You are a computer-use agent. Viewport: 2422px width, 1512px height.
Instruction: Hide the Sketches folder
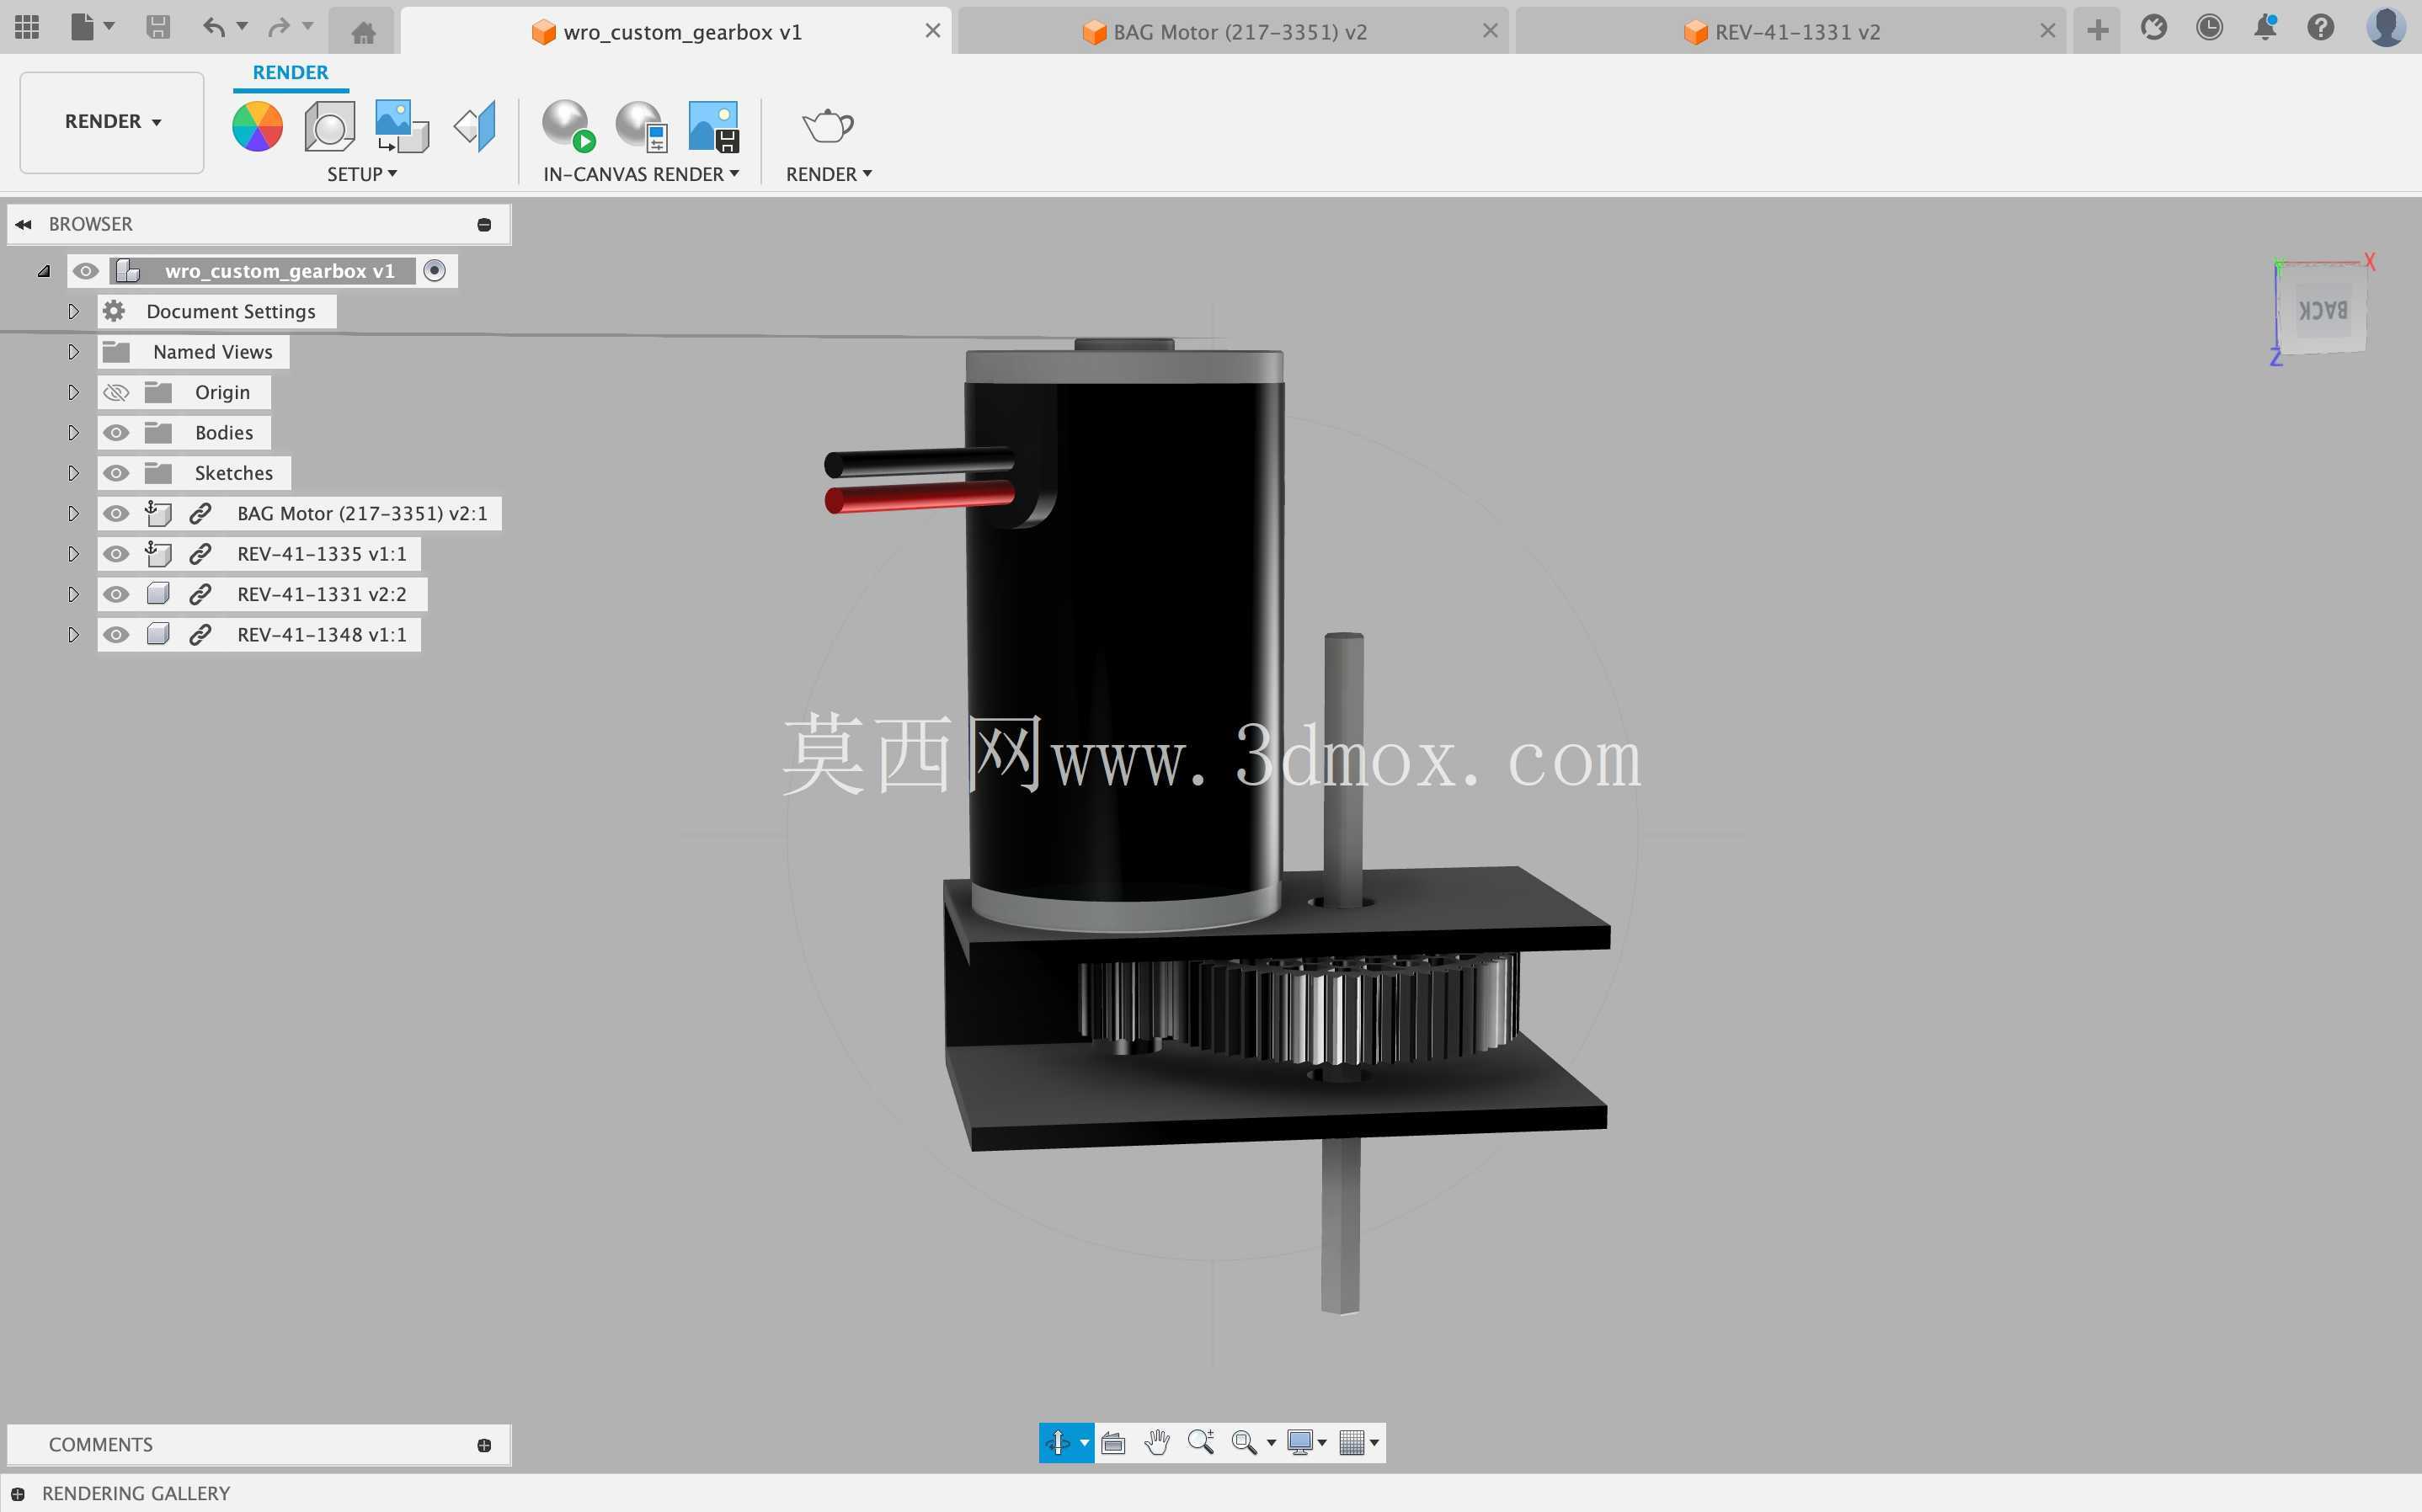point(116,473)
